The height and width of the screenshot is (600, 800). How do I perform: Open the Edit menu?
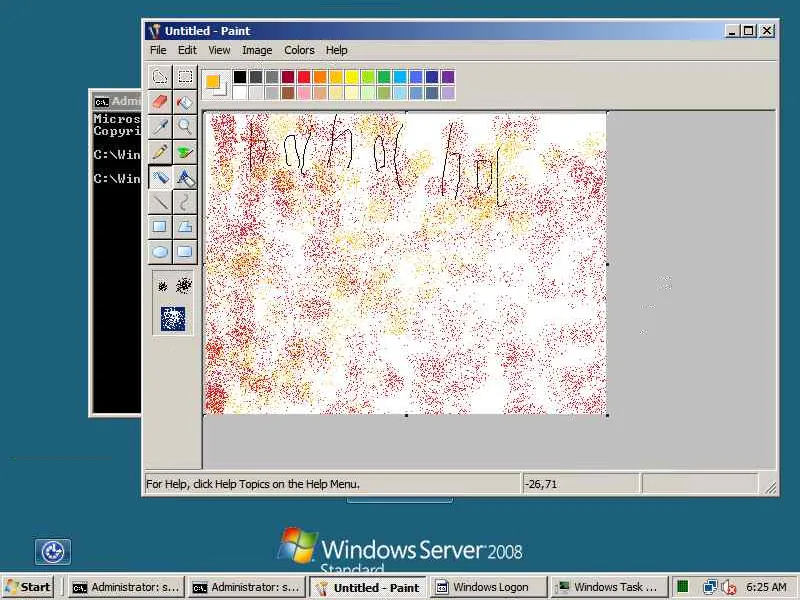point(187,50)
